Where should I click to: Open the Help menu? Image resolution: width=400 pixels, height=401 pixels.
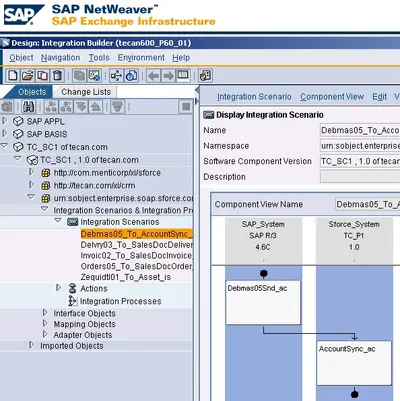click(x=181, y=58)
